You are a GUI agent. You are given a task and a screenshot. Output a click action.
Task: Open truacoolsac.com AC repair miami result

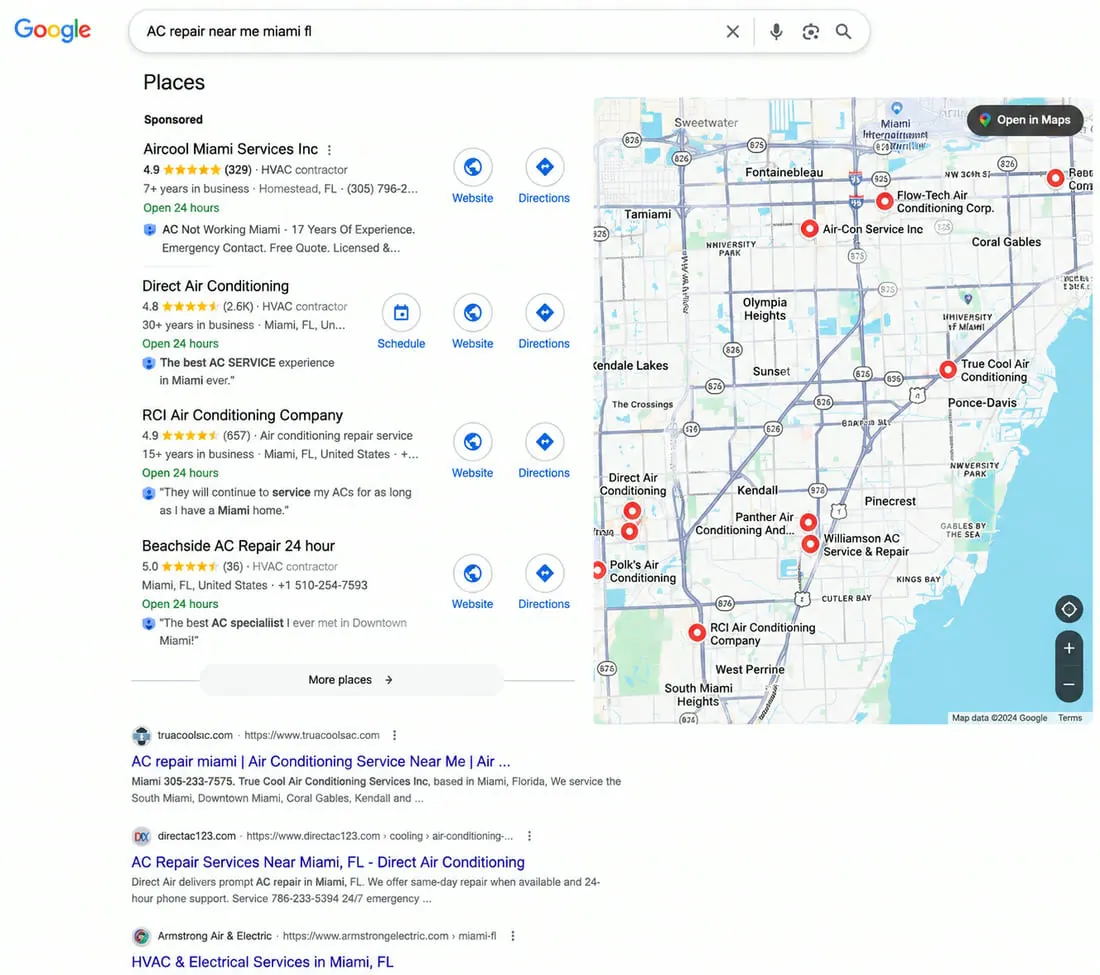click(321, 762)
